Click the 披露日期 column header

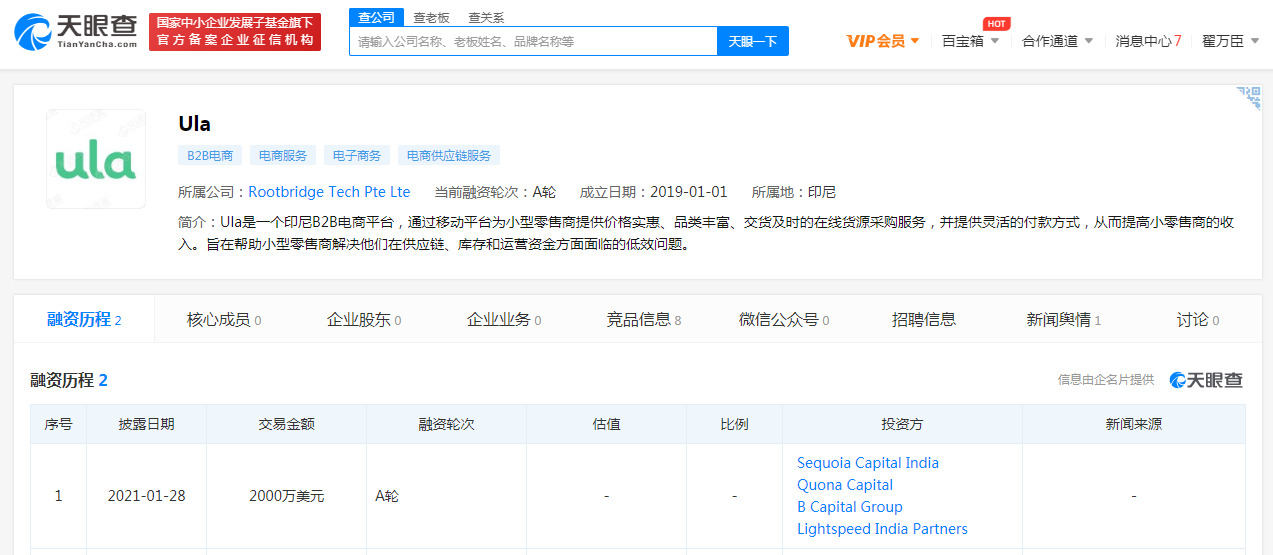click(x=147, y=424)
